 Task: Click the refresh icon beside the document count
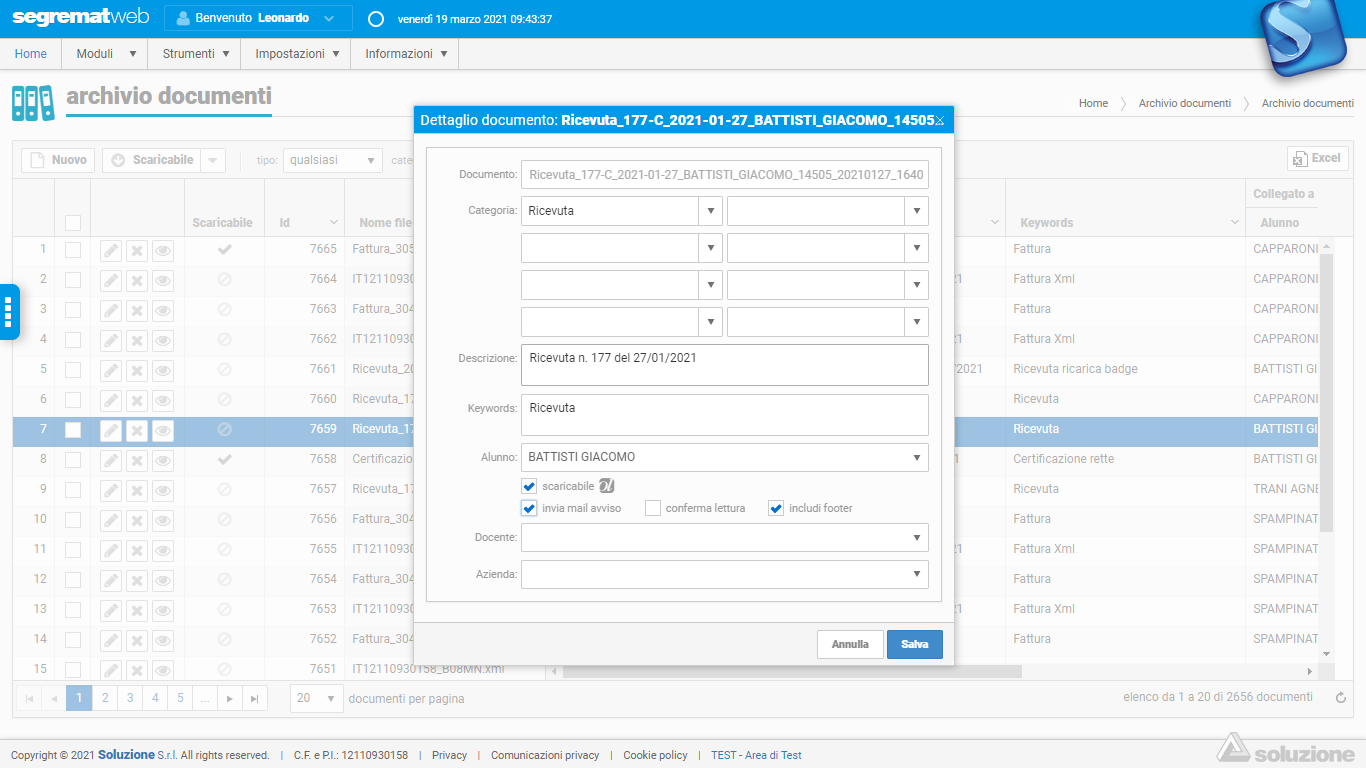(x=1341, y=698)
